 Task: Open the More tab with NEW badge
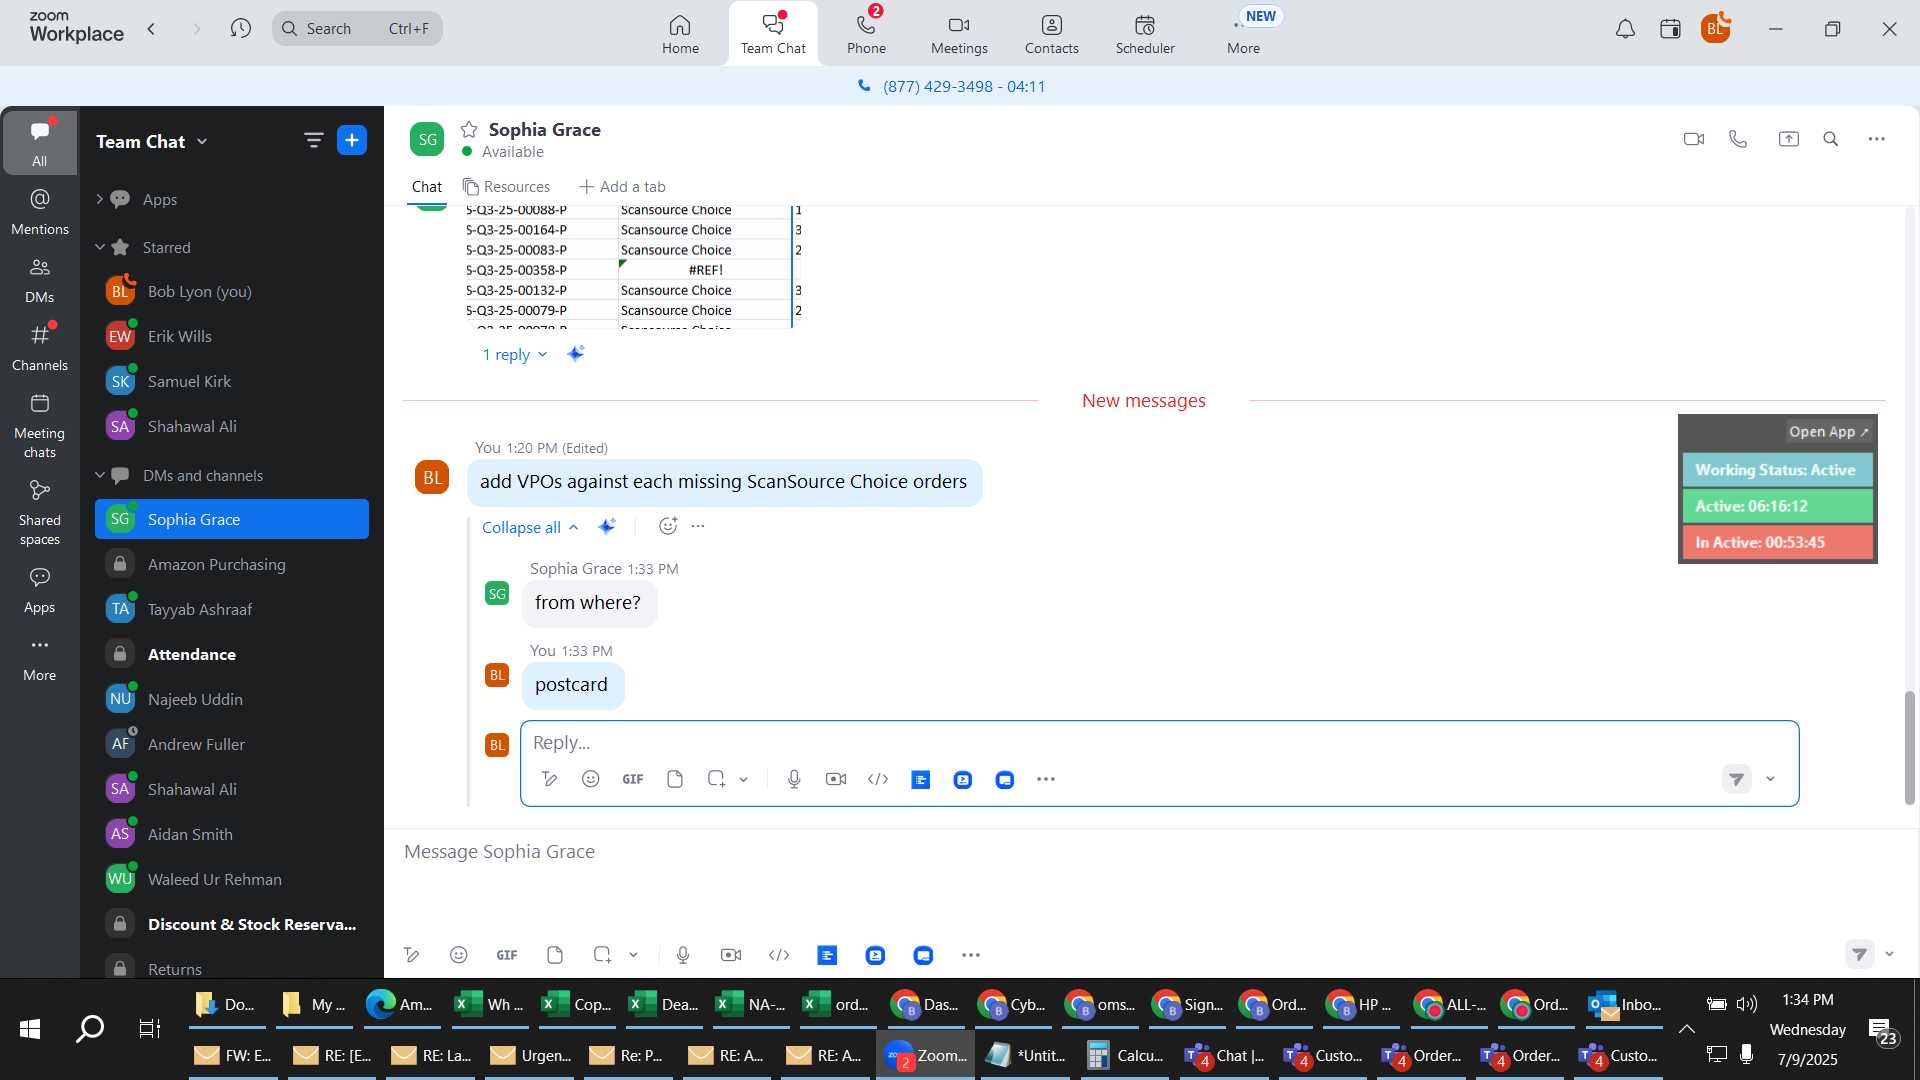[1244, 34]
